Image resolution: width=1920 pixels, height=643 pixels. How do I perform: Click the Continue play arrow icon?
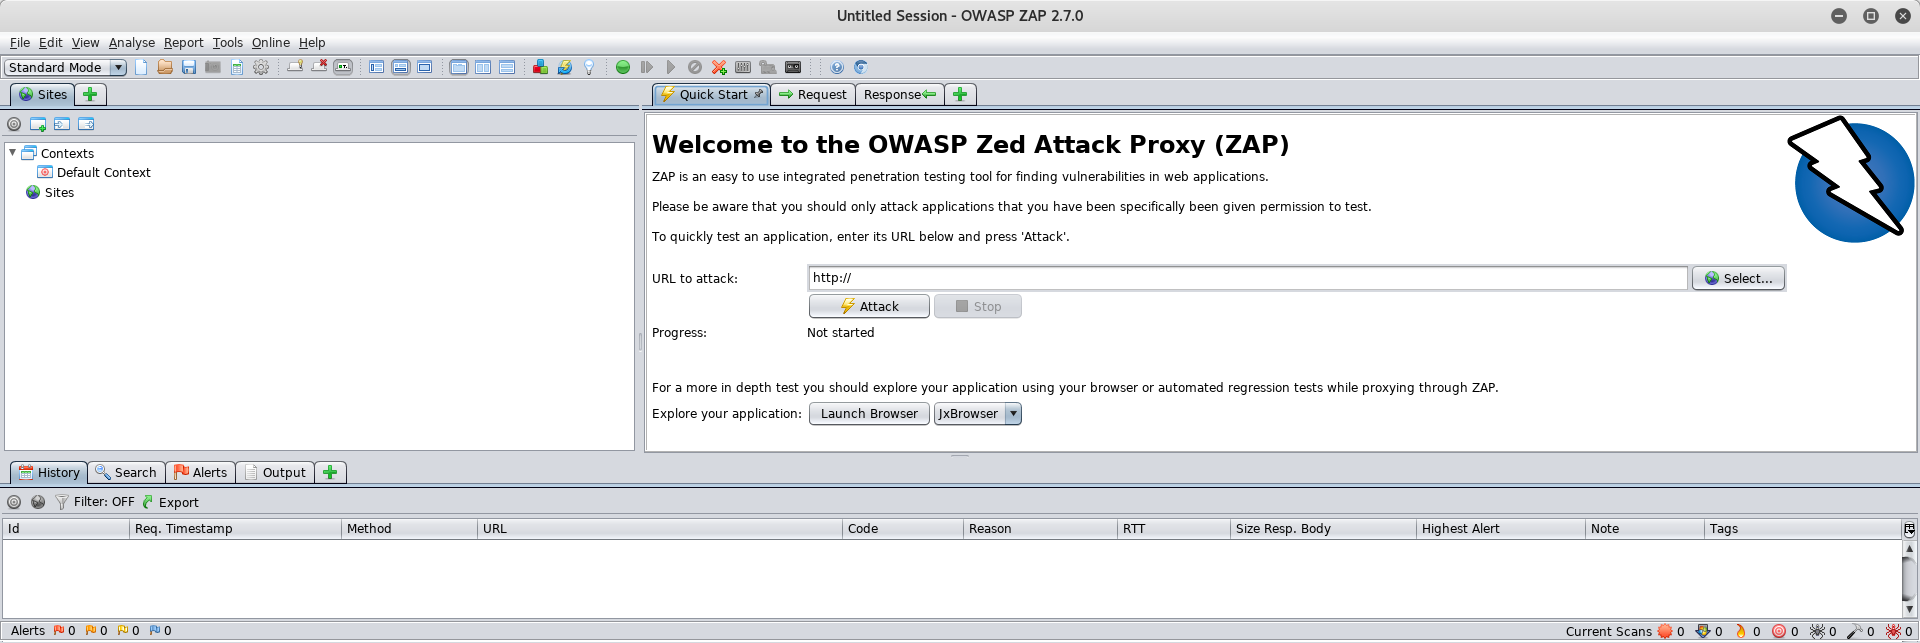(x=671, y=67)
